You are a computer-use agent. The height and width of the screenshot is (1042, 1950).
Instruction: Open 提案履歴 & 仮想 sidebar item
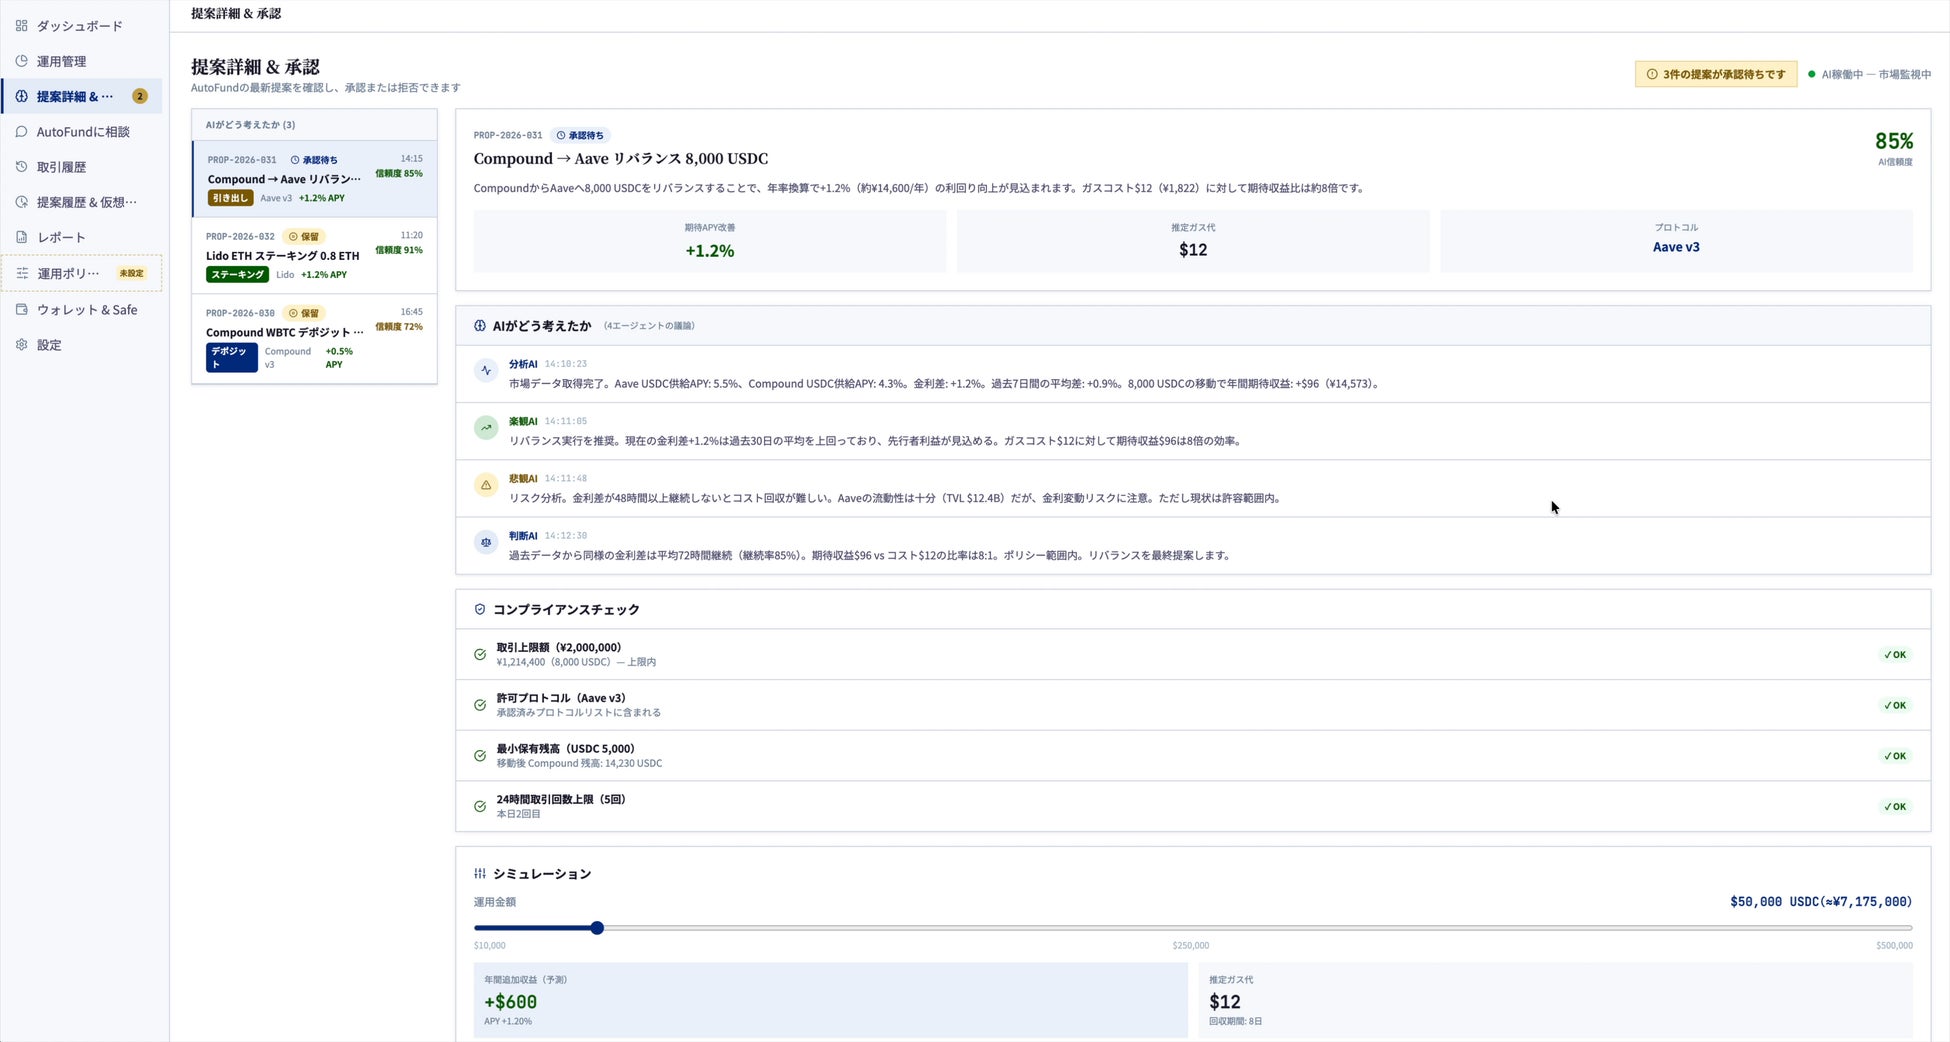pyautogui.click(x=81, y=202)
